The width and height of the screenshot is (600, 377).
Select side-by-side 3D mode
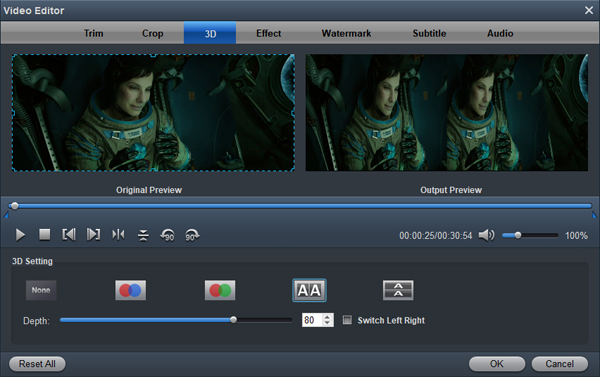[309, 290]
